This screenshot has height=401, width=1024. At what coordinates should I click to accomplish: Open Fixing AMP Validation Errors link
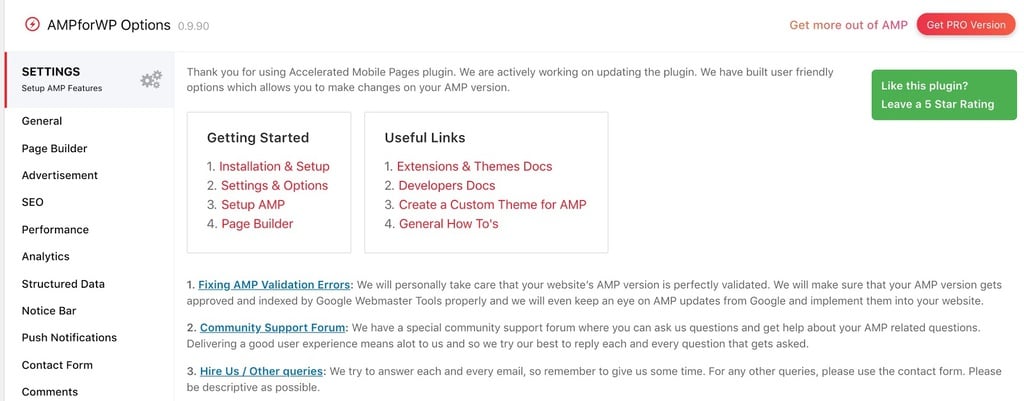[274, 285]
